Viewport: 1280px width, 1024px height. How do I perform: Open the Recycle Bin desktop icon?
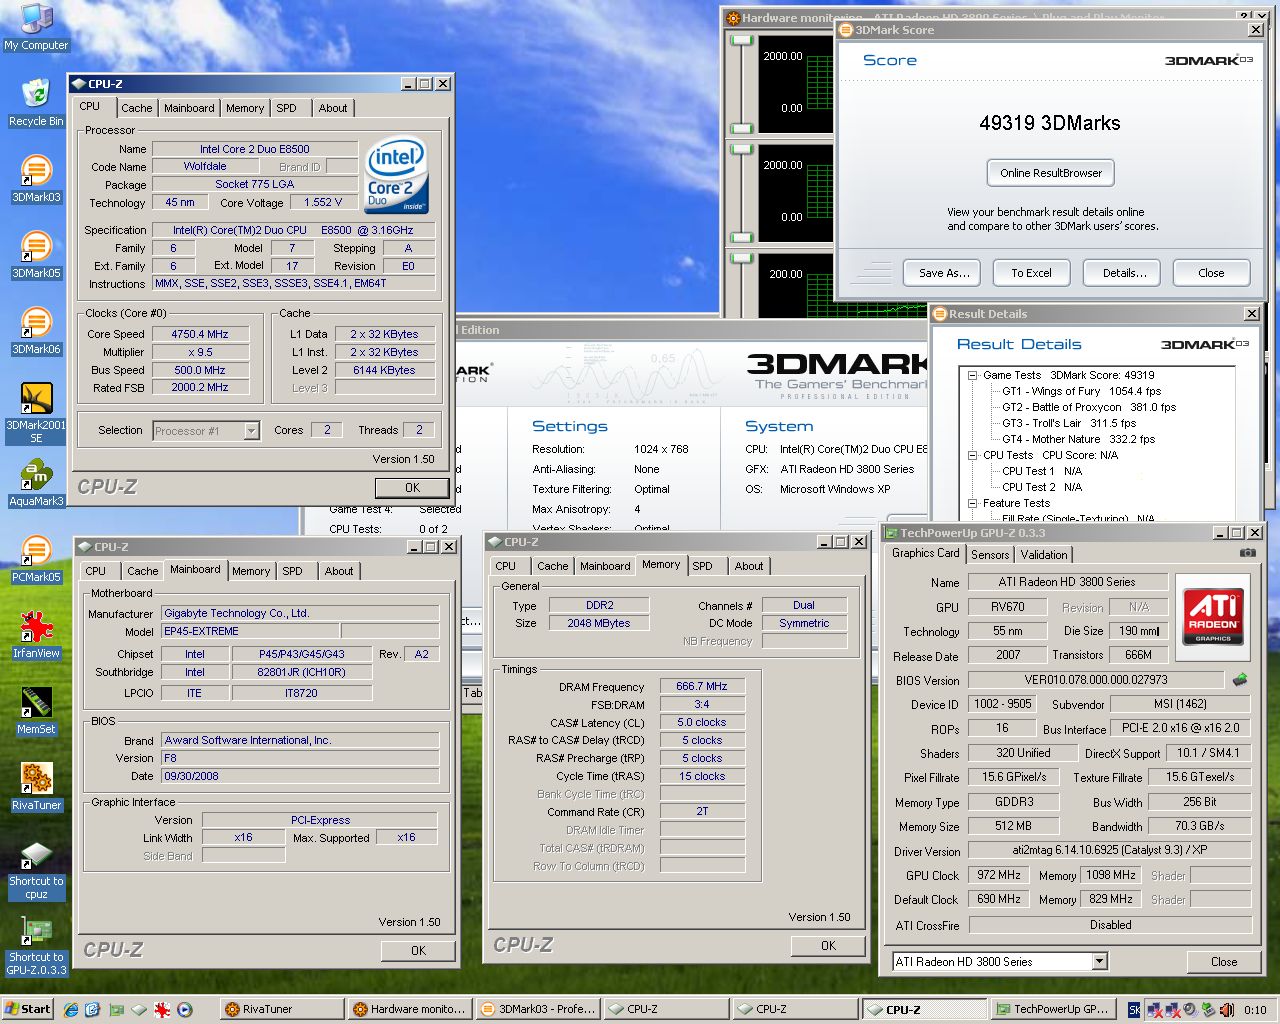pos(36,103)
